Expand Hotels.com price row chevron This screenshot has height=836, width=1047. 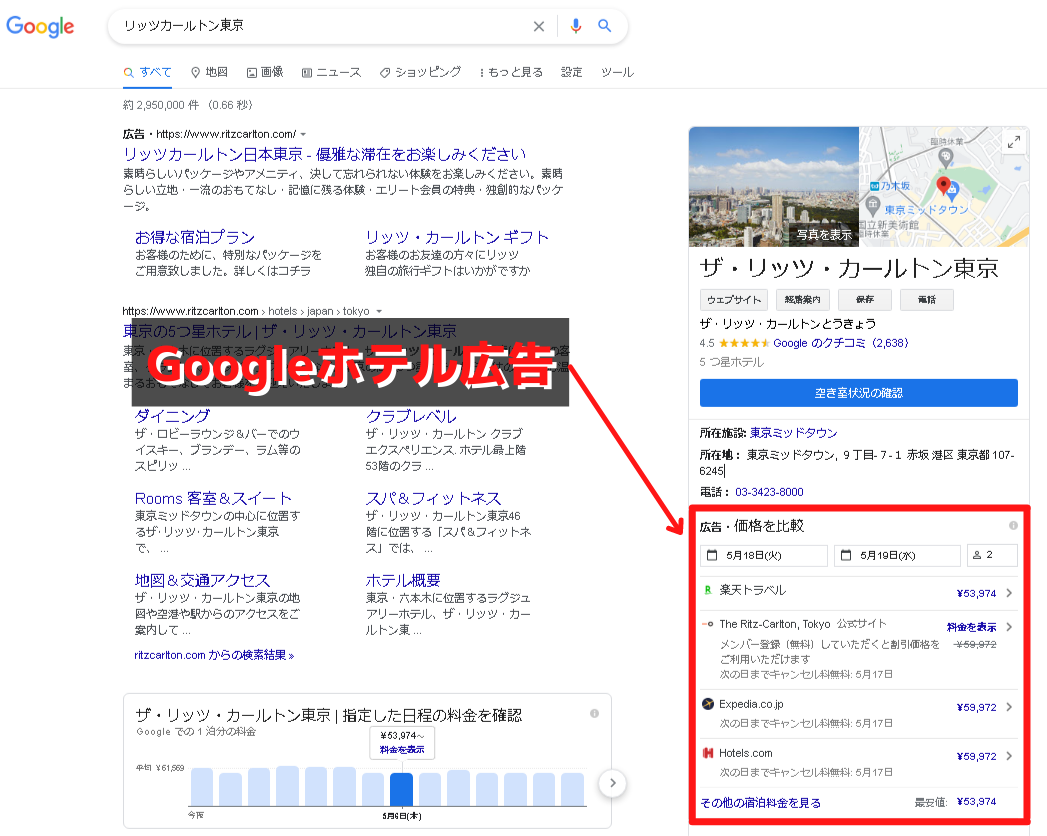(1009, 756)
